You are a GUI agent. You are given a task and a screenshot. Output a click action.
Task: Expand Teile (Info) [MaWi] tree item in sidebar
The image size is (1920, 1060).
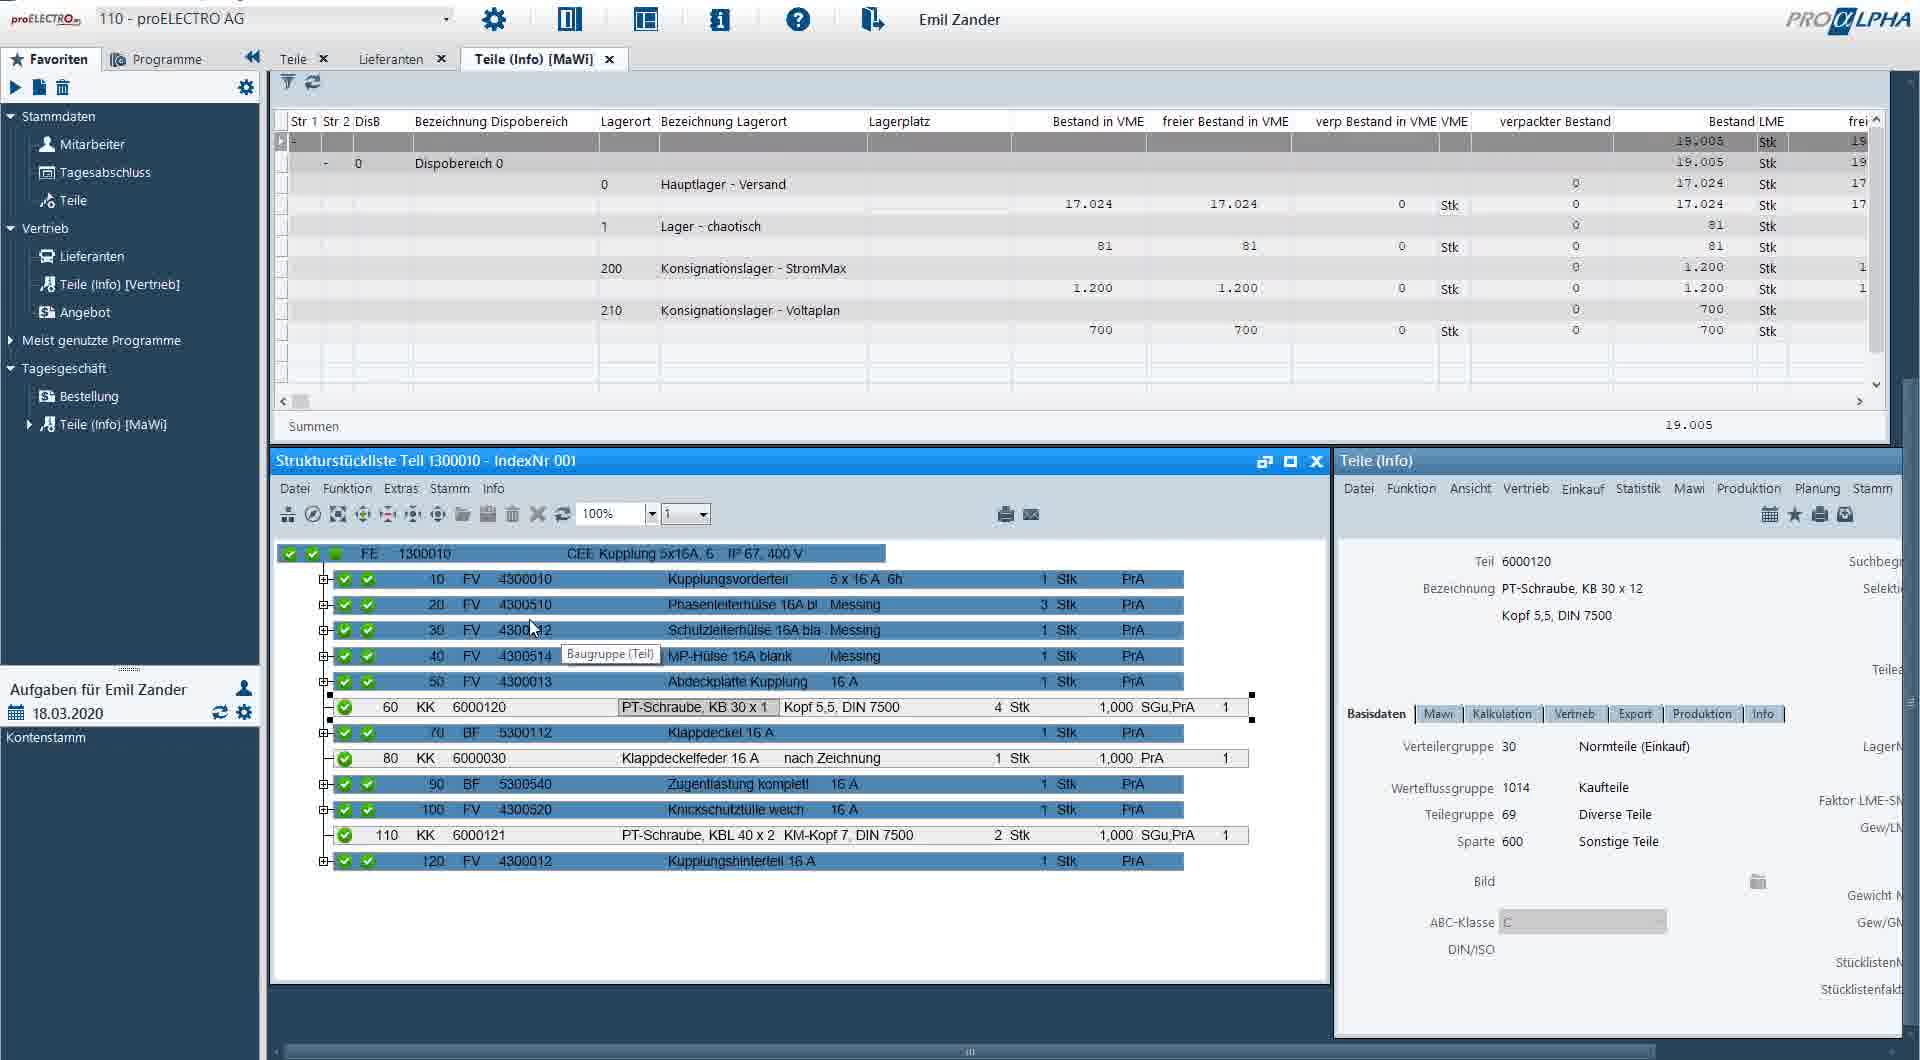click(x=29, y=424)
